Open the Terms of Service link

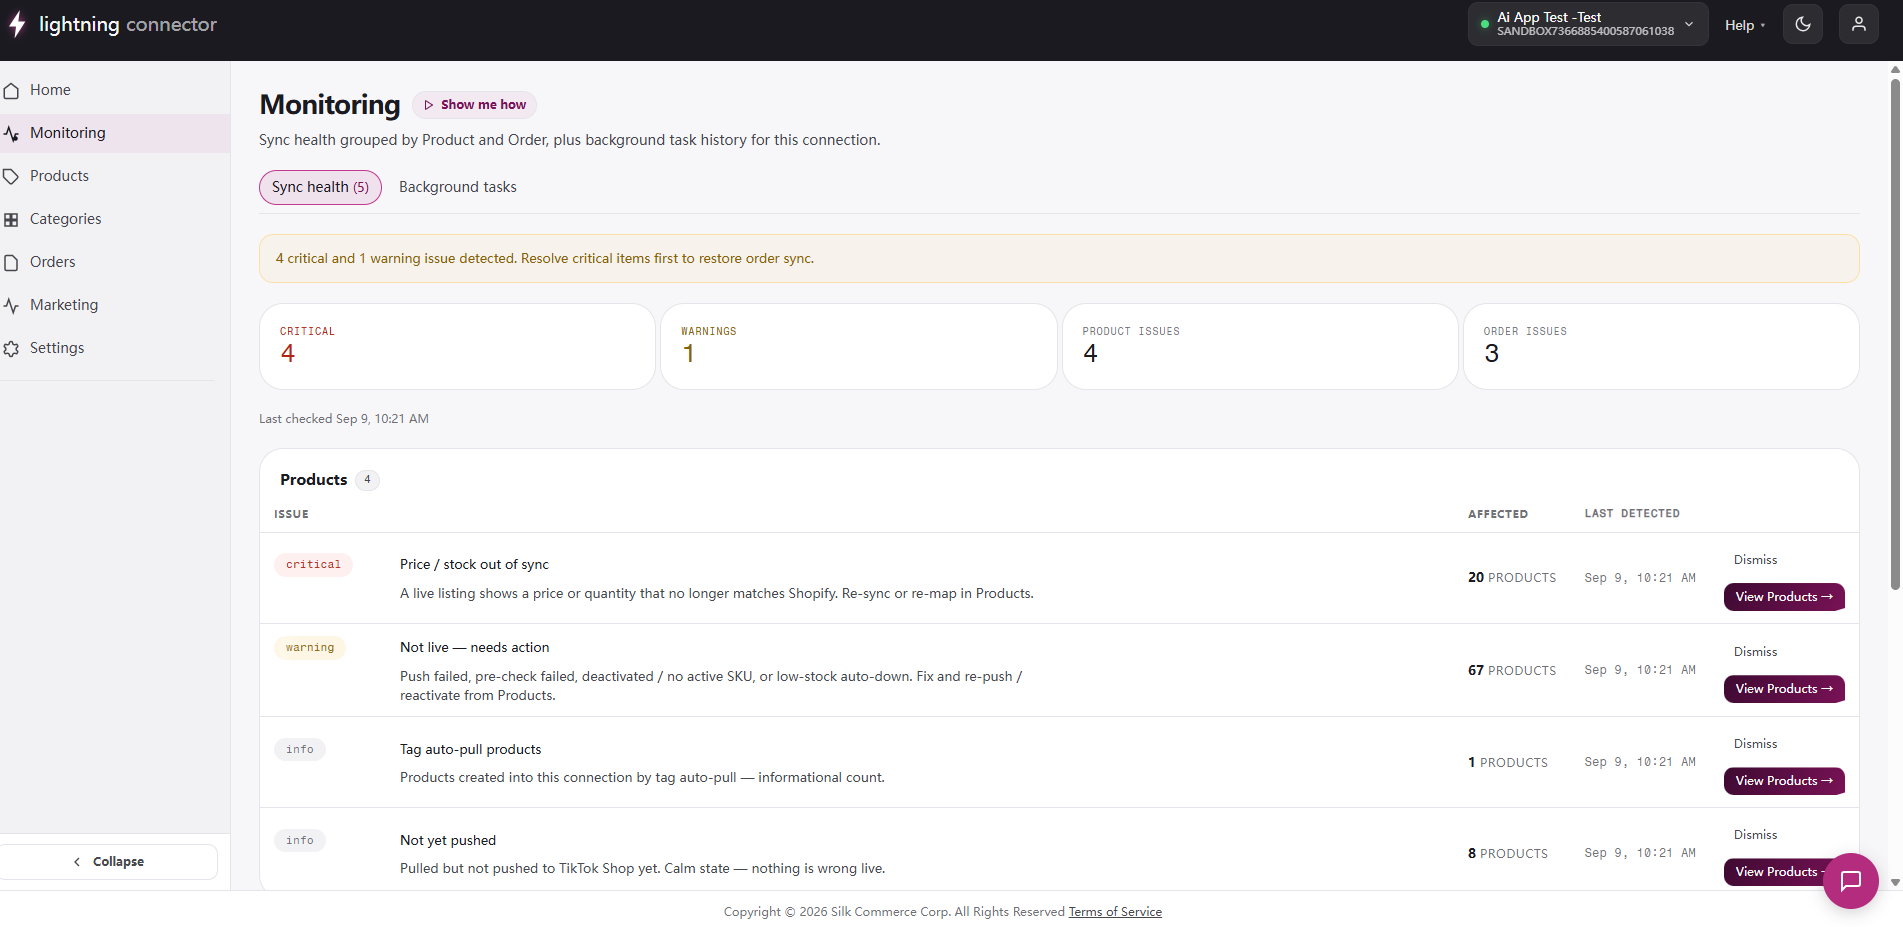pos(1115,912)
